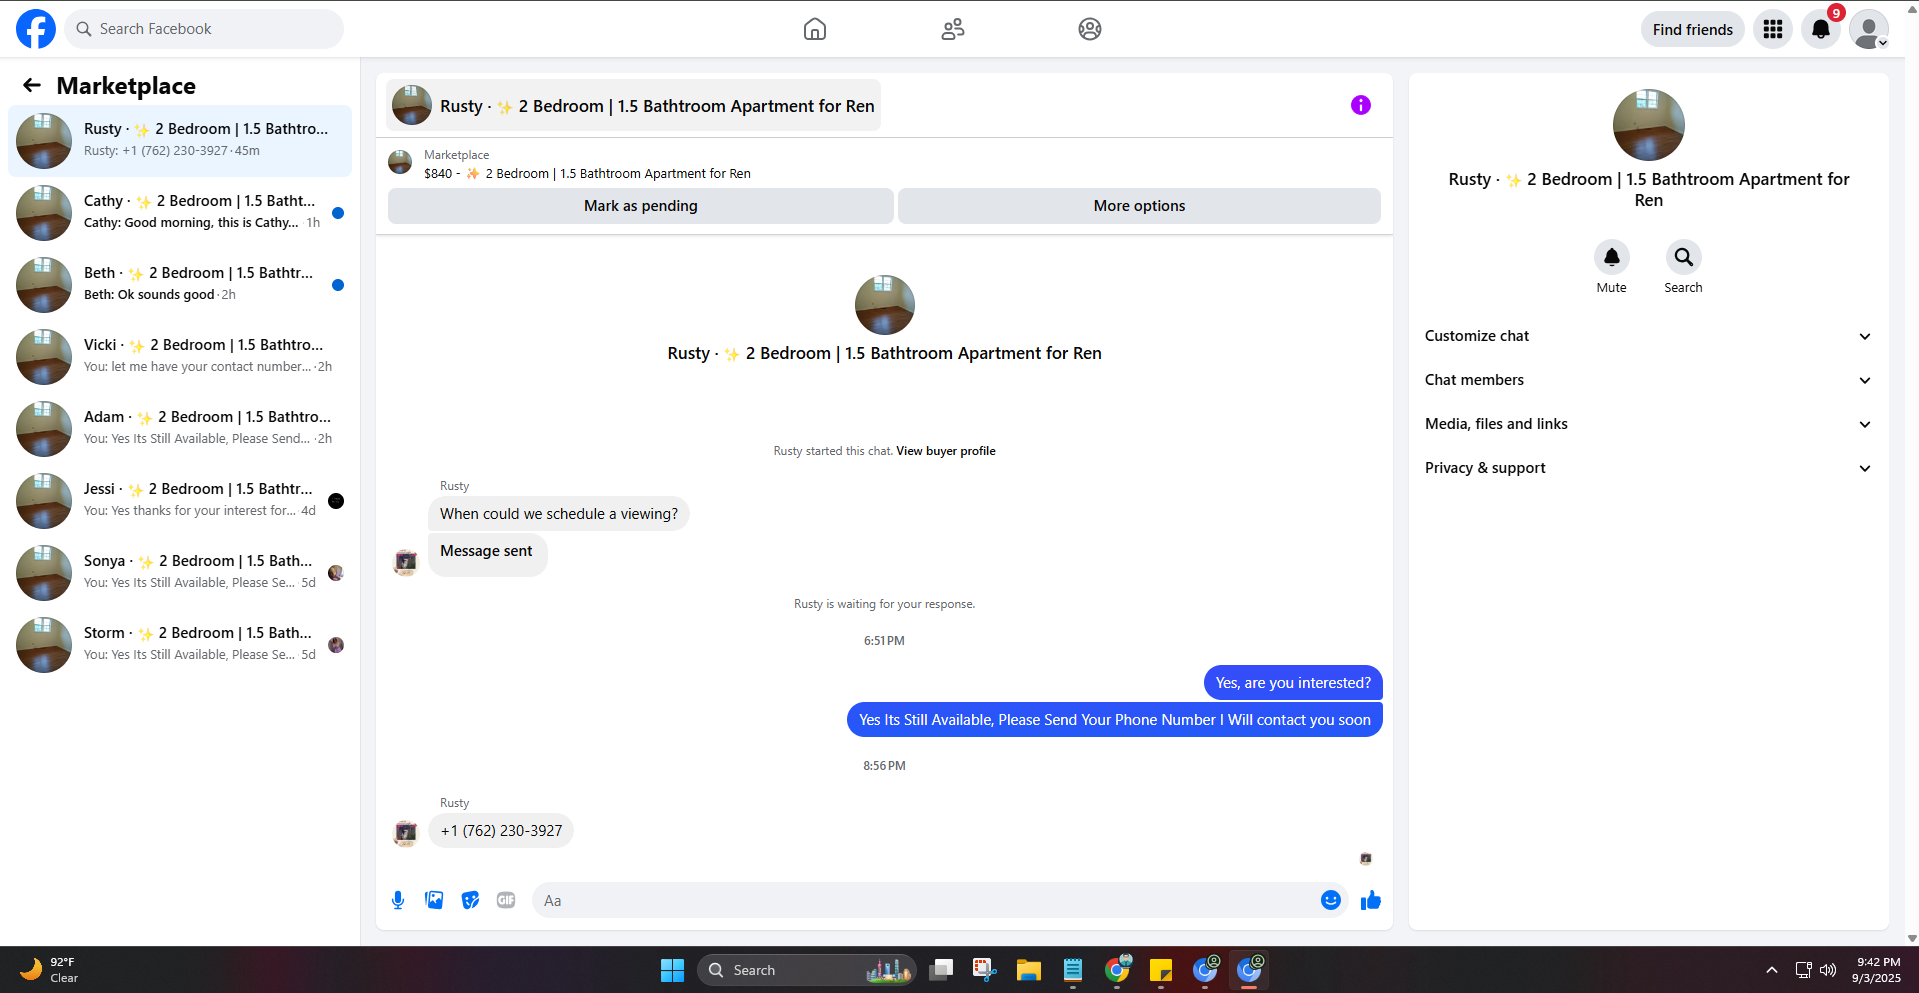Click the phone number message +1 (762) 230-3927

(x=501, y=831)
